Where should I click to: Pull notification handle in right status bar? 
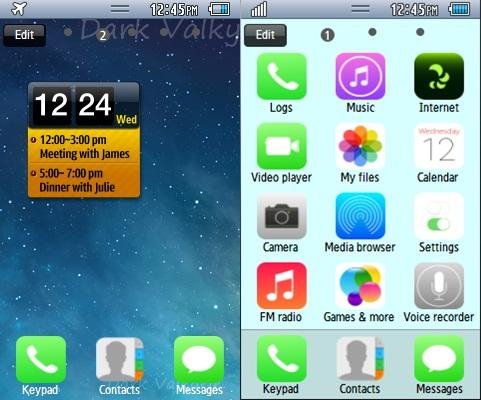pos(360,9)
